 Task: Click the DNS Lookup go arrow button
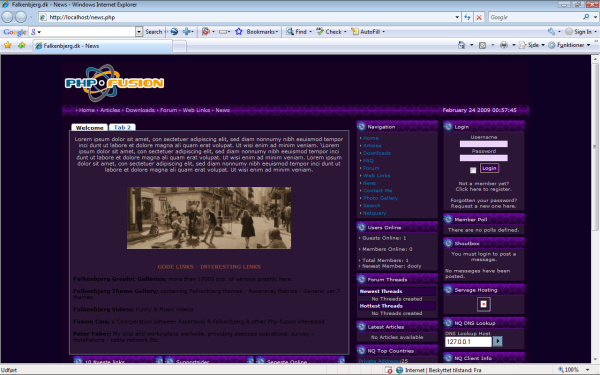pos(497,341)
